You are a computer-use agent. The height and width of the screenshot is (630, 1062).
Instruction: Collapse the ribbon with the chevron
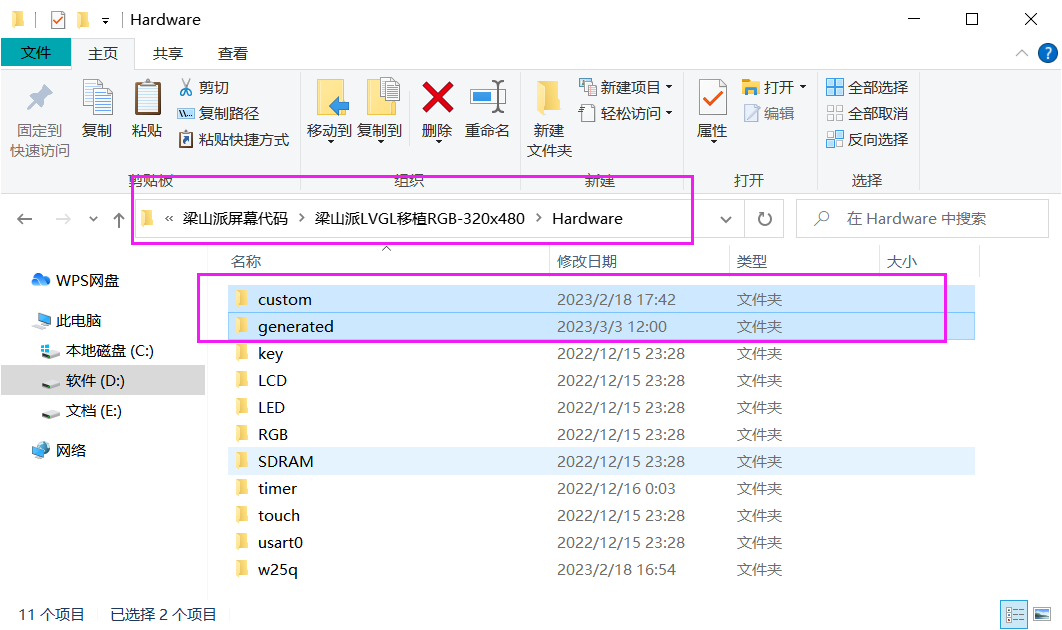(1021, 53)
